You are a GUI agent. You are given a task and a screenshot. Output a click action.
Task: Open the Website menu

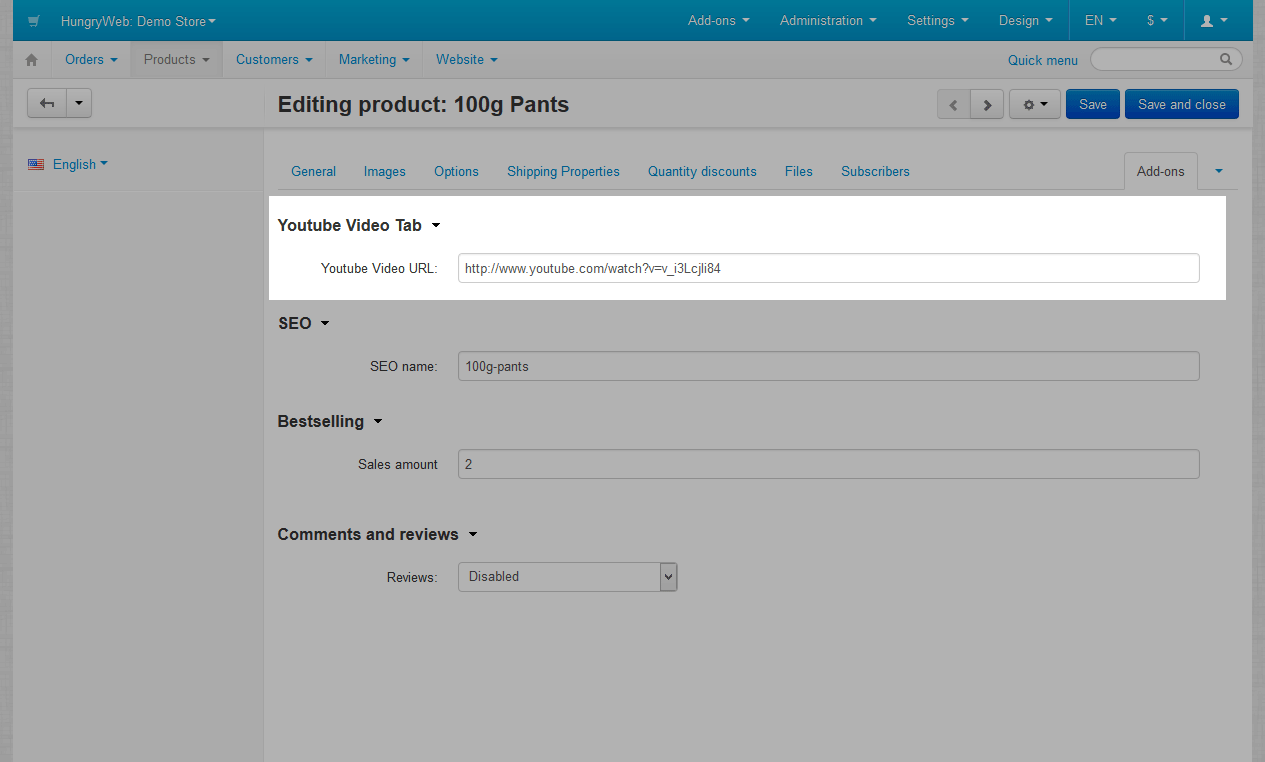(x=467, y=59)
